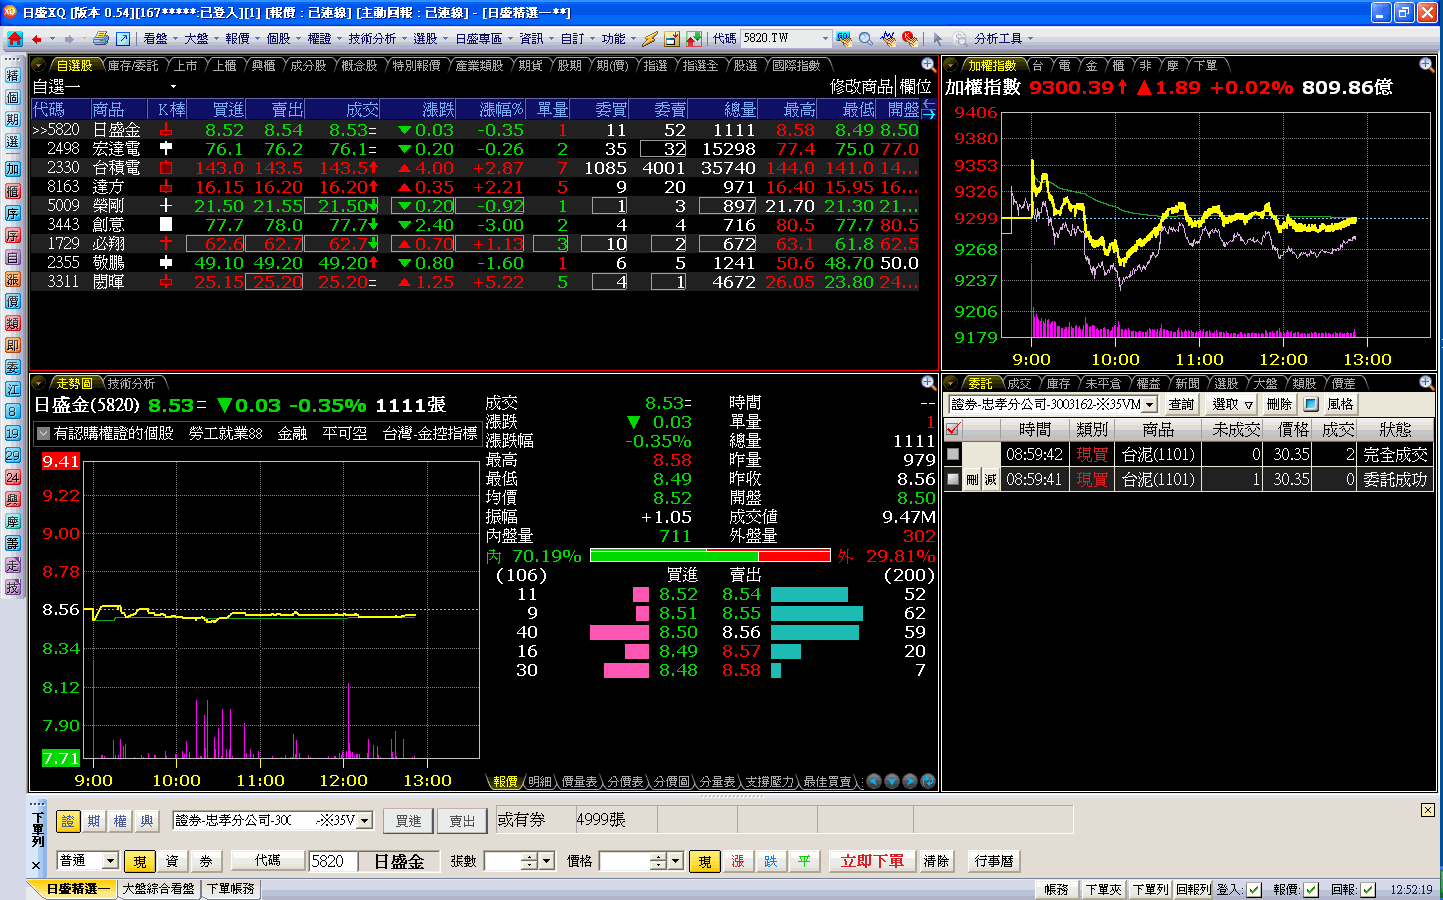Viewport: 1443px width, 900px height.
Task: Click the magnifying glass search icon beside code box
Action: point(866,39)
